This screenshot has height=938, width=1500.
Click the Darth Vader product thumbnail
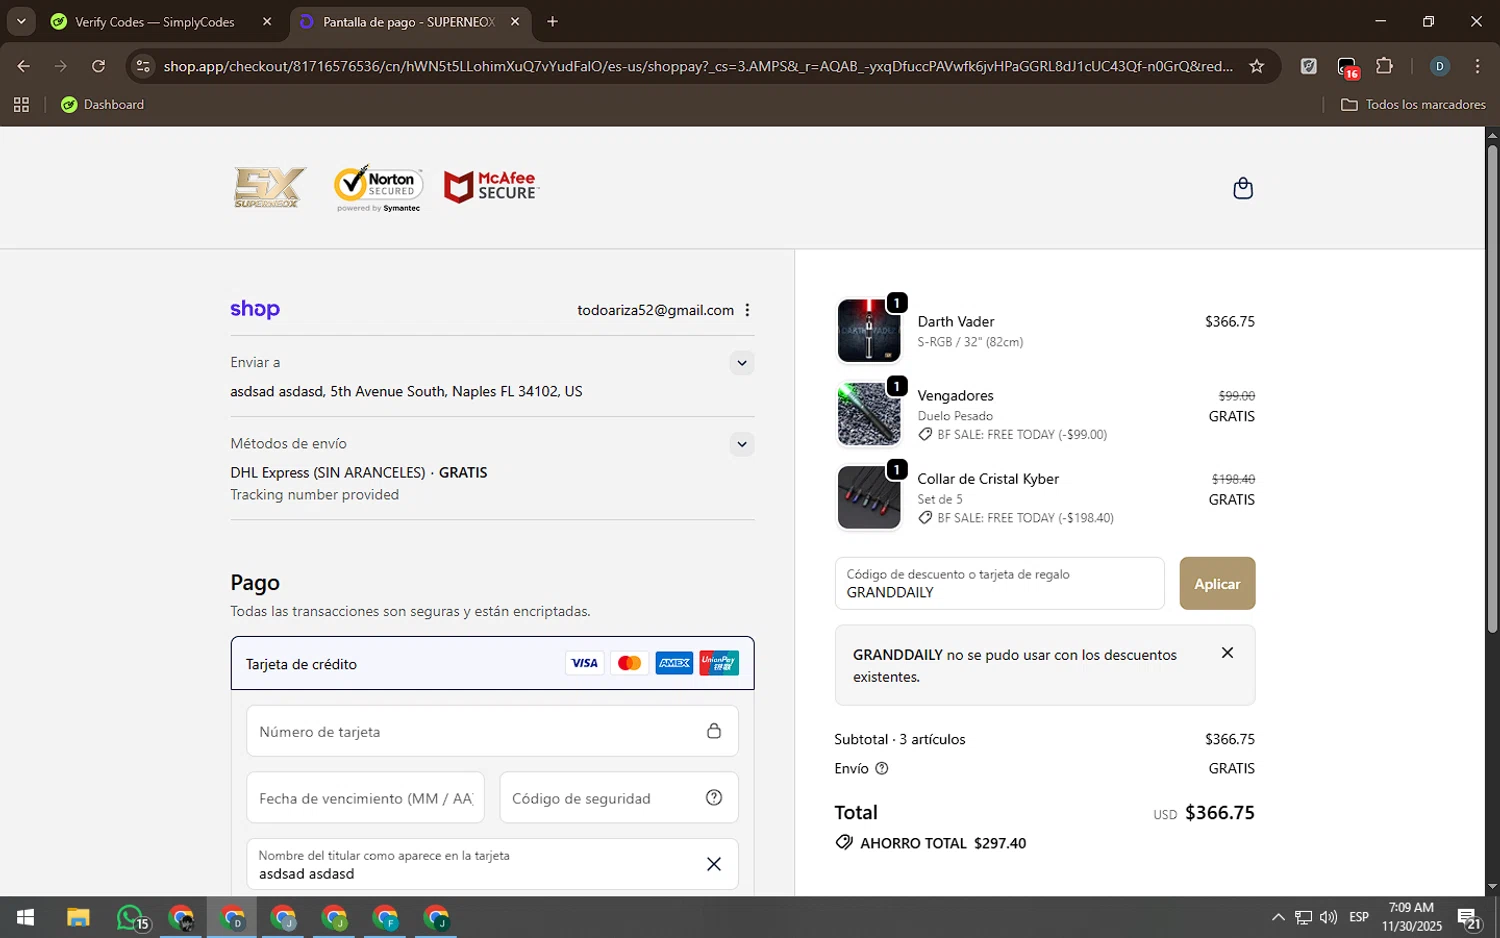[868, 330]
